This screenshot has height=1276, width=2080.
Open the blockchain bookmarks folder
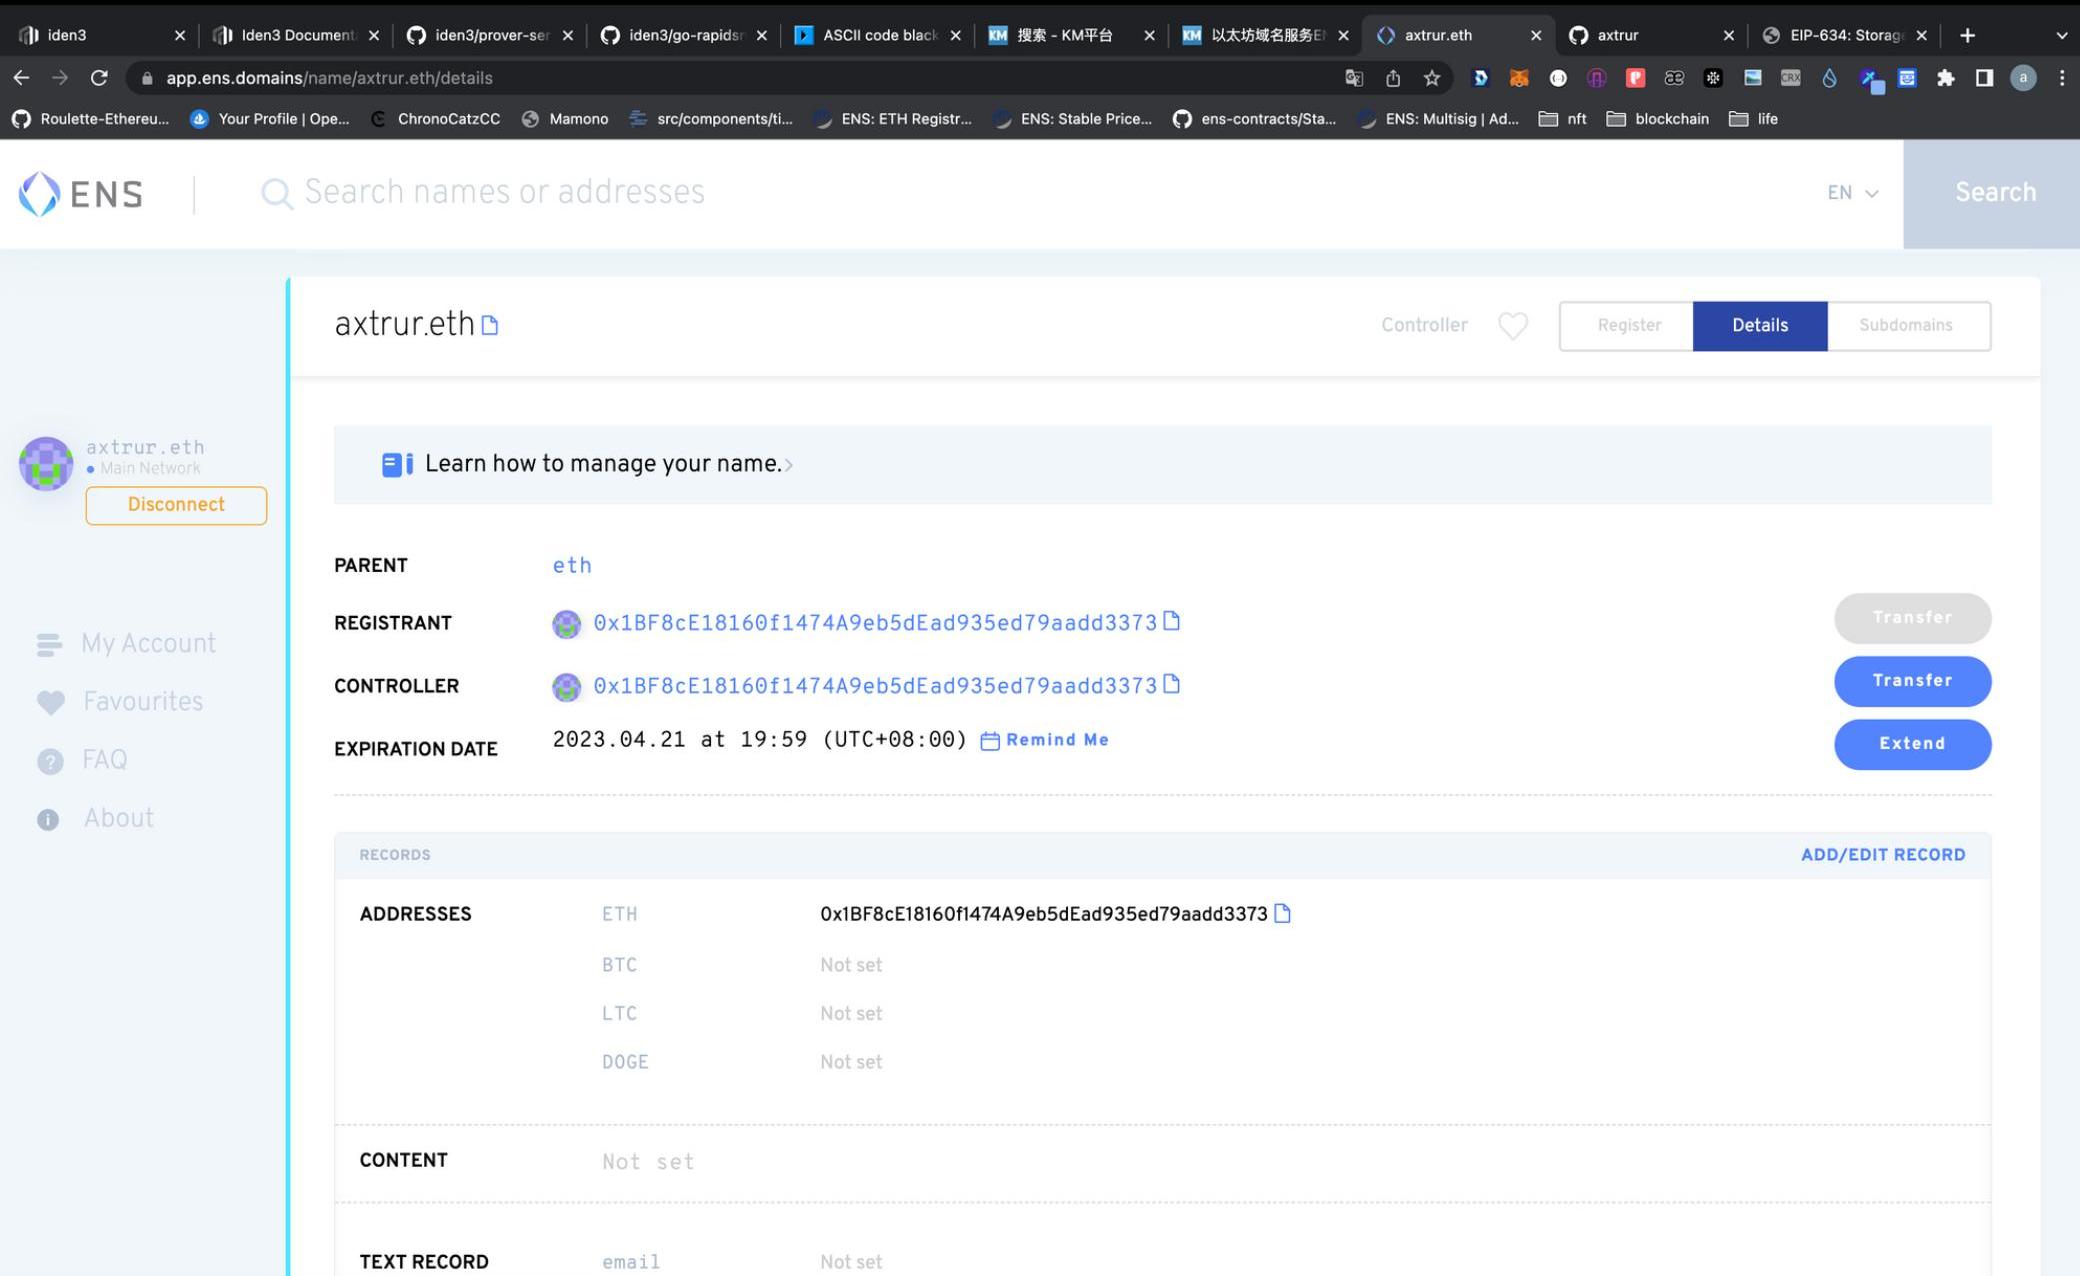point(1658,119)
